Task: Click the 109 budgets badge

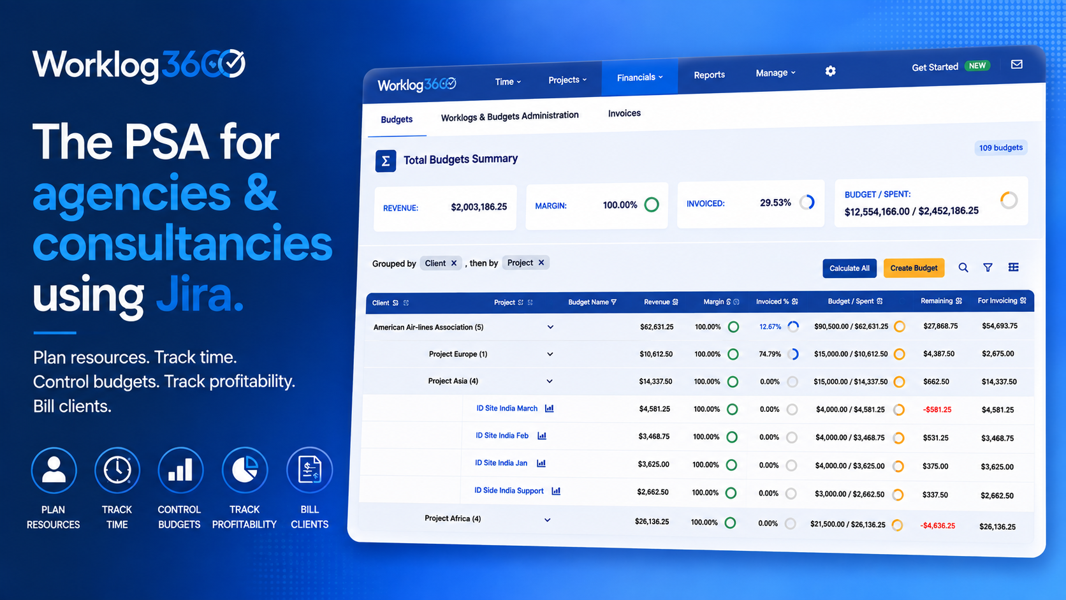Action: [x=1001, y=148]
